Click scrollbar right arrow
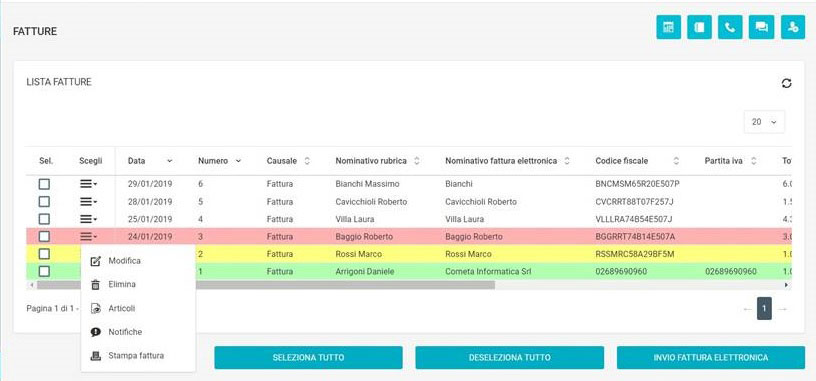This screenshot has width=816, height=381. coord(786,285)
